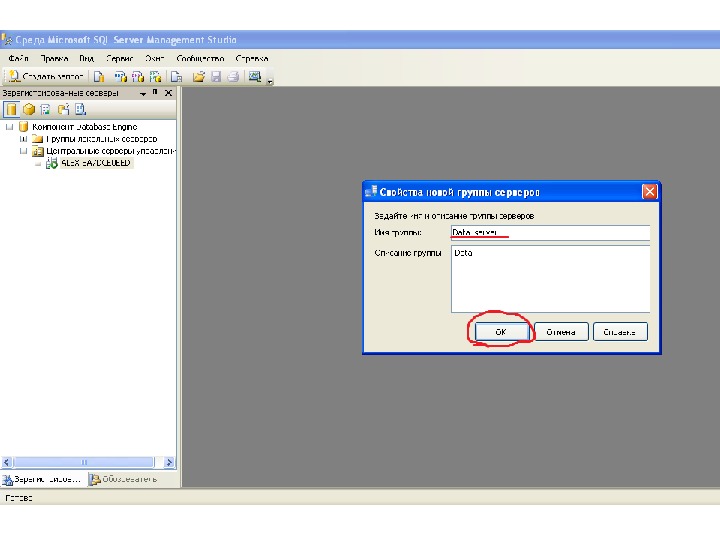Select the Центральные серверы управления item
Viewport: 720px width, 540px height.
110,151
